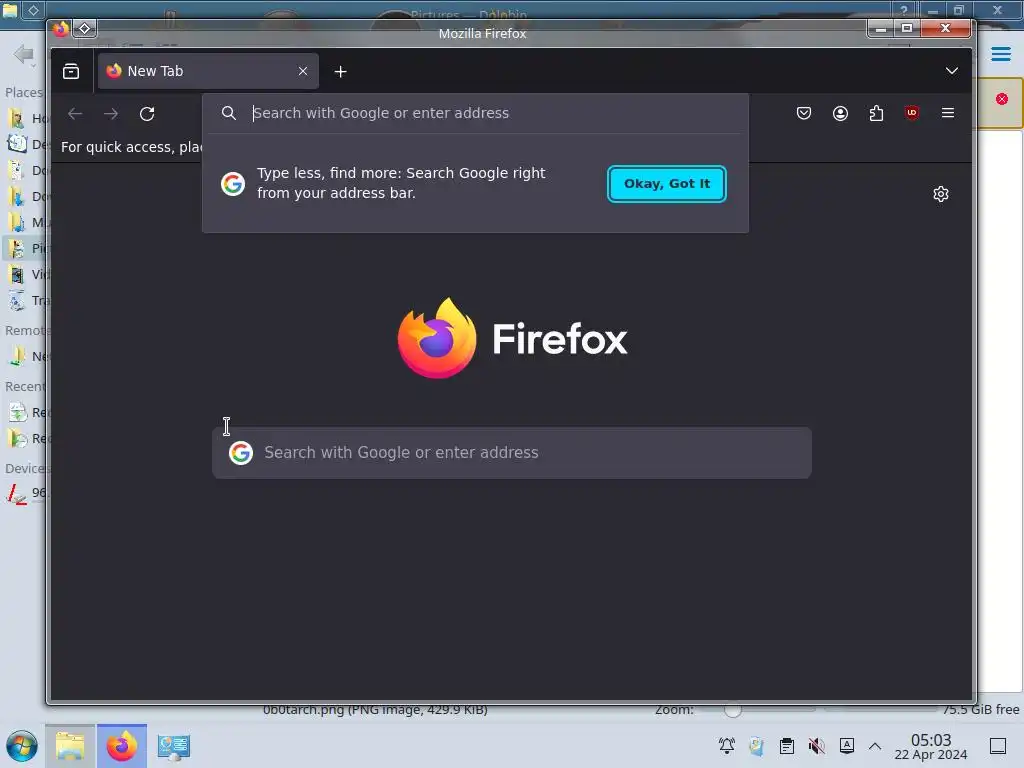This screenshot has width=1024, height=768.
Task: Click the red close icon in Dolphin panel
Action: click(1002, 99)
